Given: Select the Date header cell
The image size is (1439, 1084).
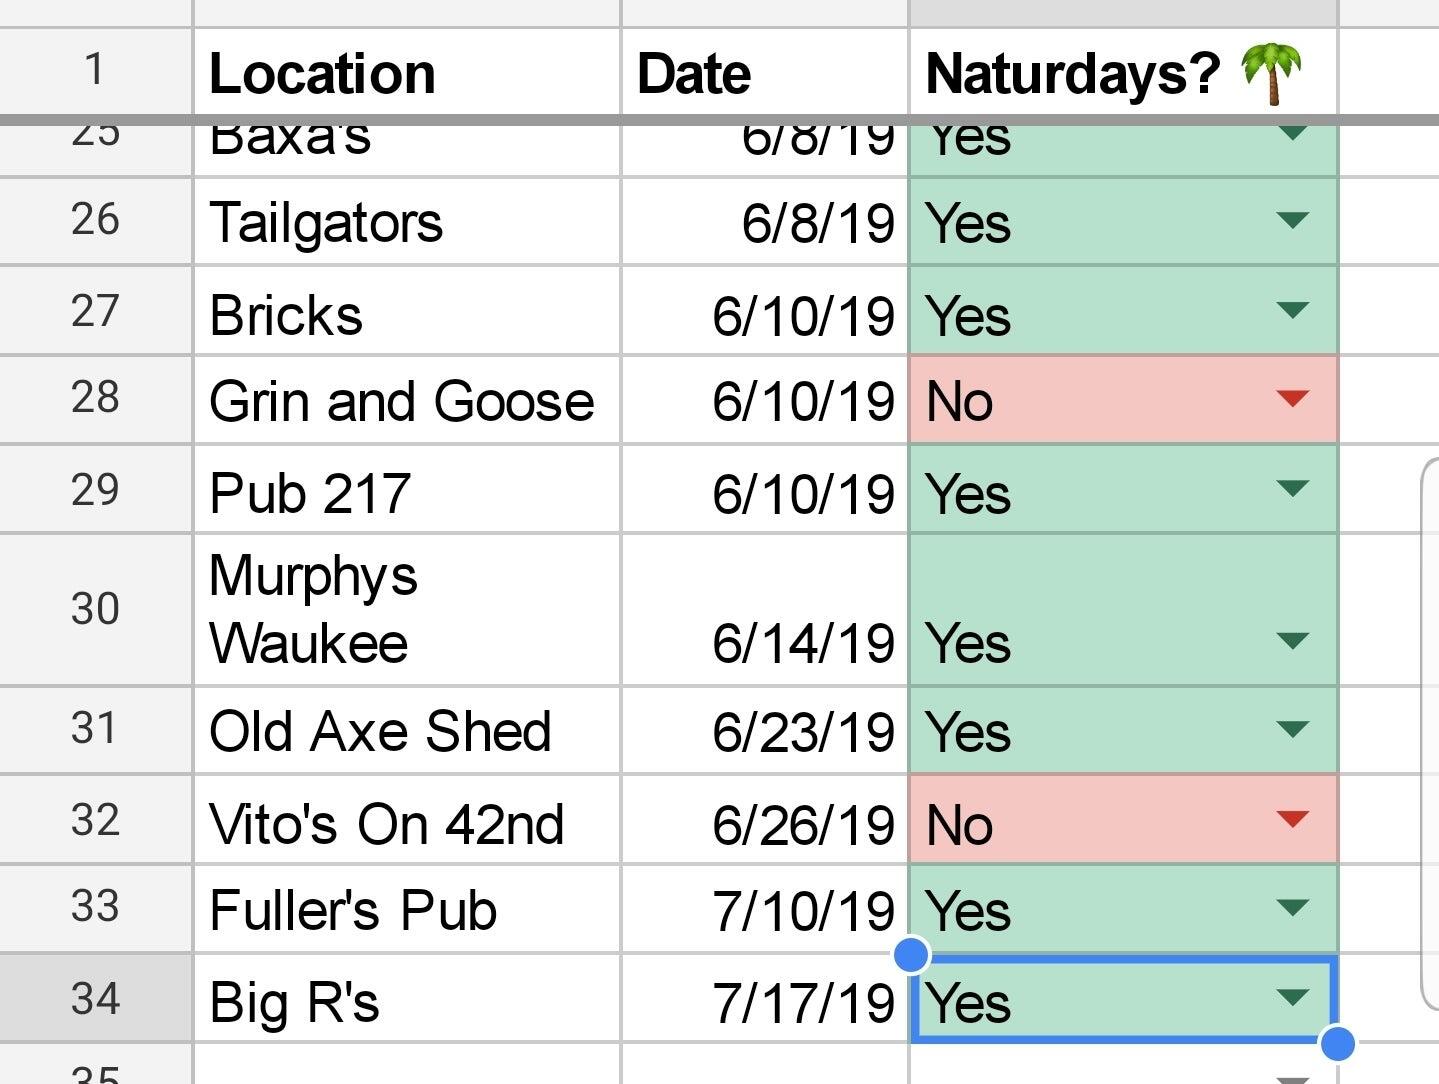Looking at the screenshot, I should [x=765, y=73].
